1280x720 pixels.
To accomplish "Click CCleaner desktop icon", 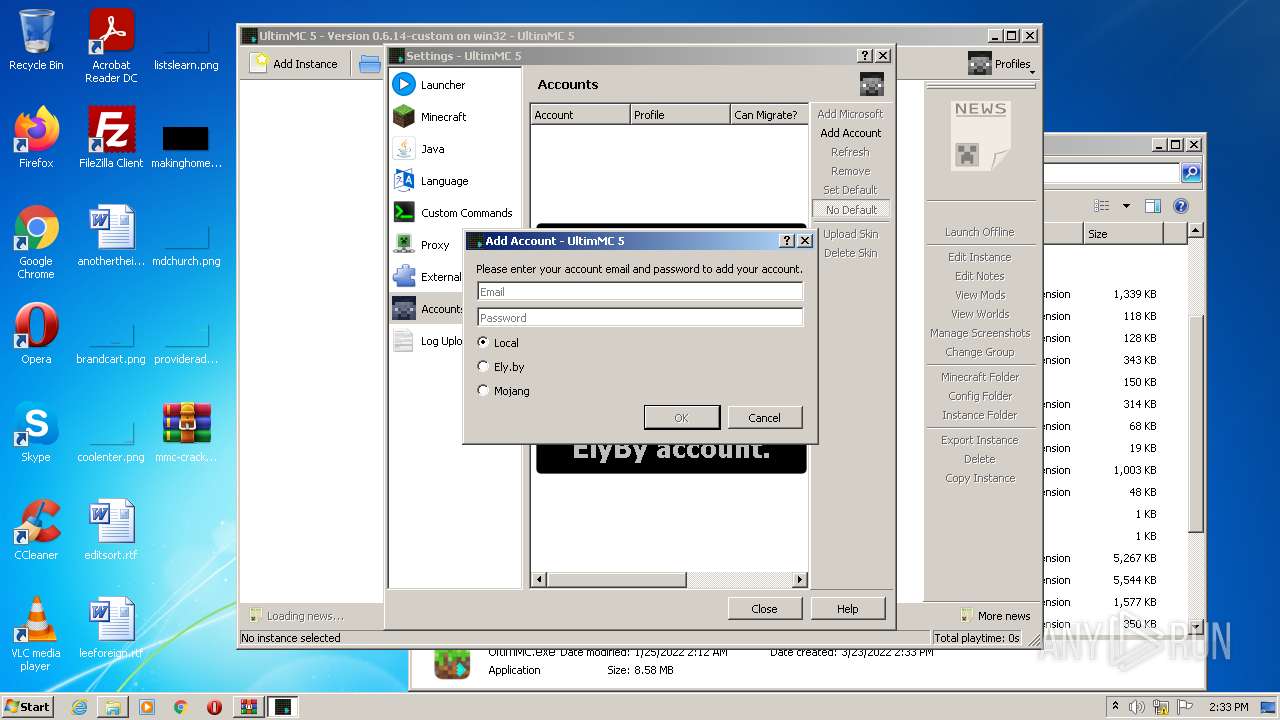I will pyautogui.click(x=36, y=531).
